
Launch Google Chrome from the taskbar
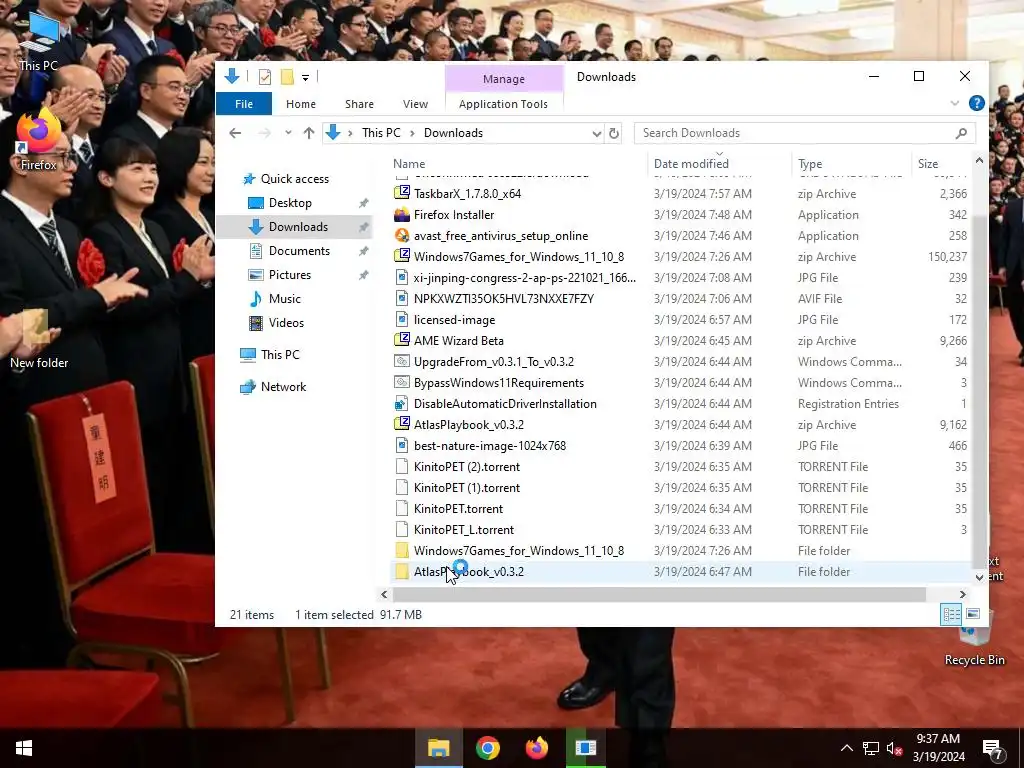click(x=488, y=748)
